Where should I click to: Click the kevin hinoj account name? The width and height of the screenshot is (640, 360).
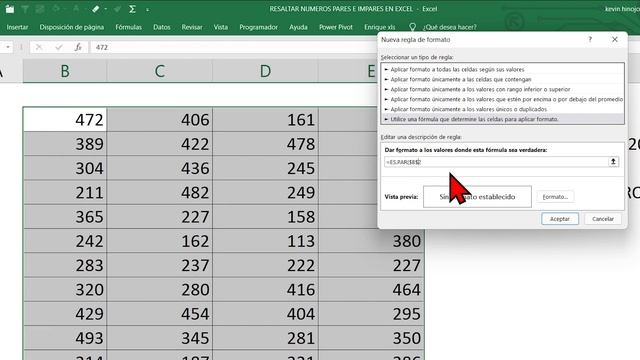click(622, 9)
